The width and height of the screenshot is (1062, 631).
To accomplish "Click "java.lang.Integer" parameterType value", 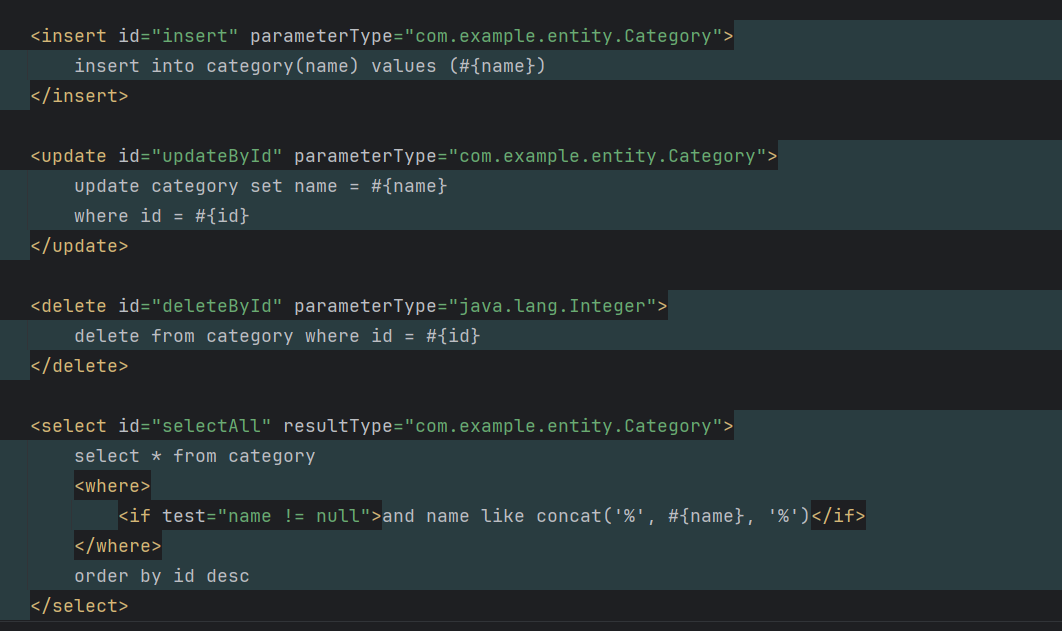I will [552, 306].
